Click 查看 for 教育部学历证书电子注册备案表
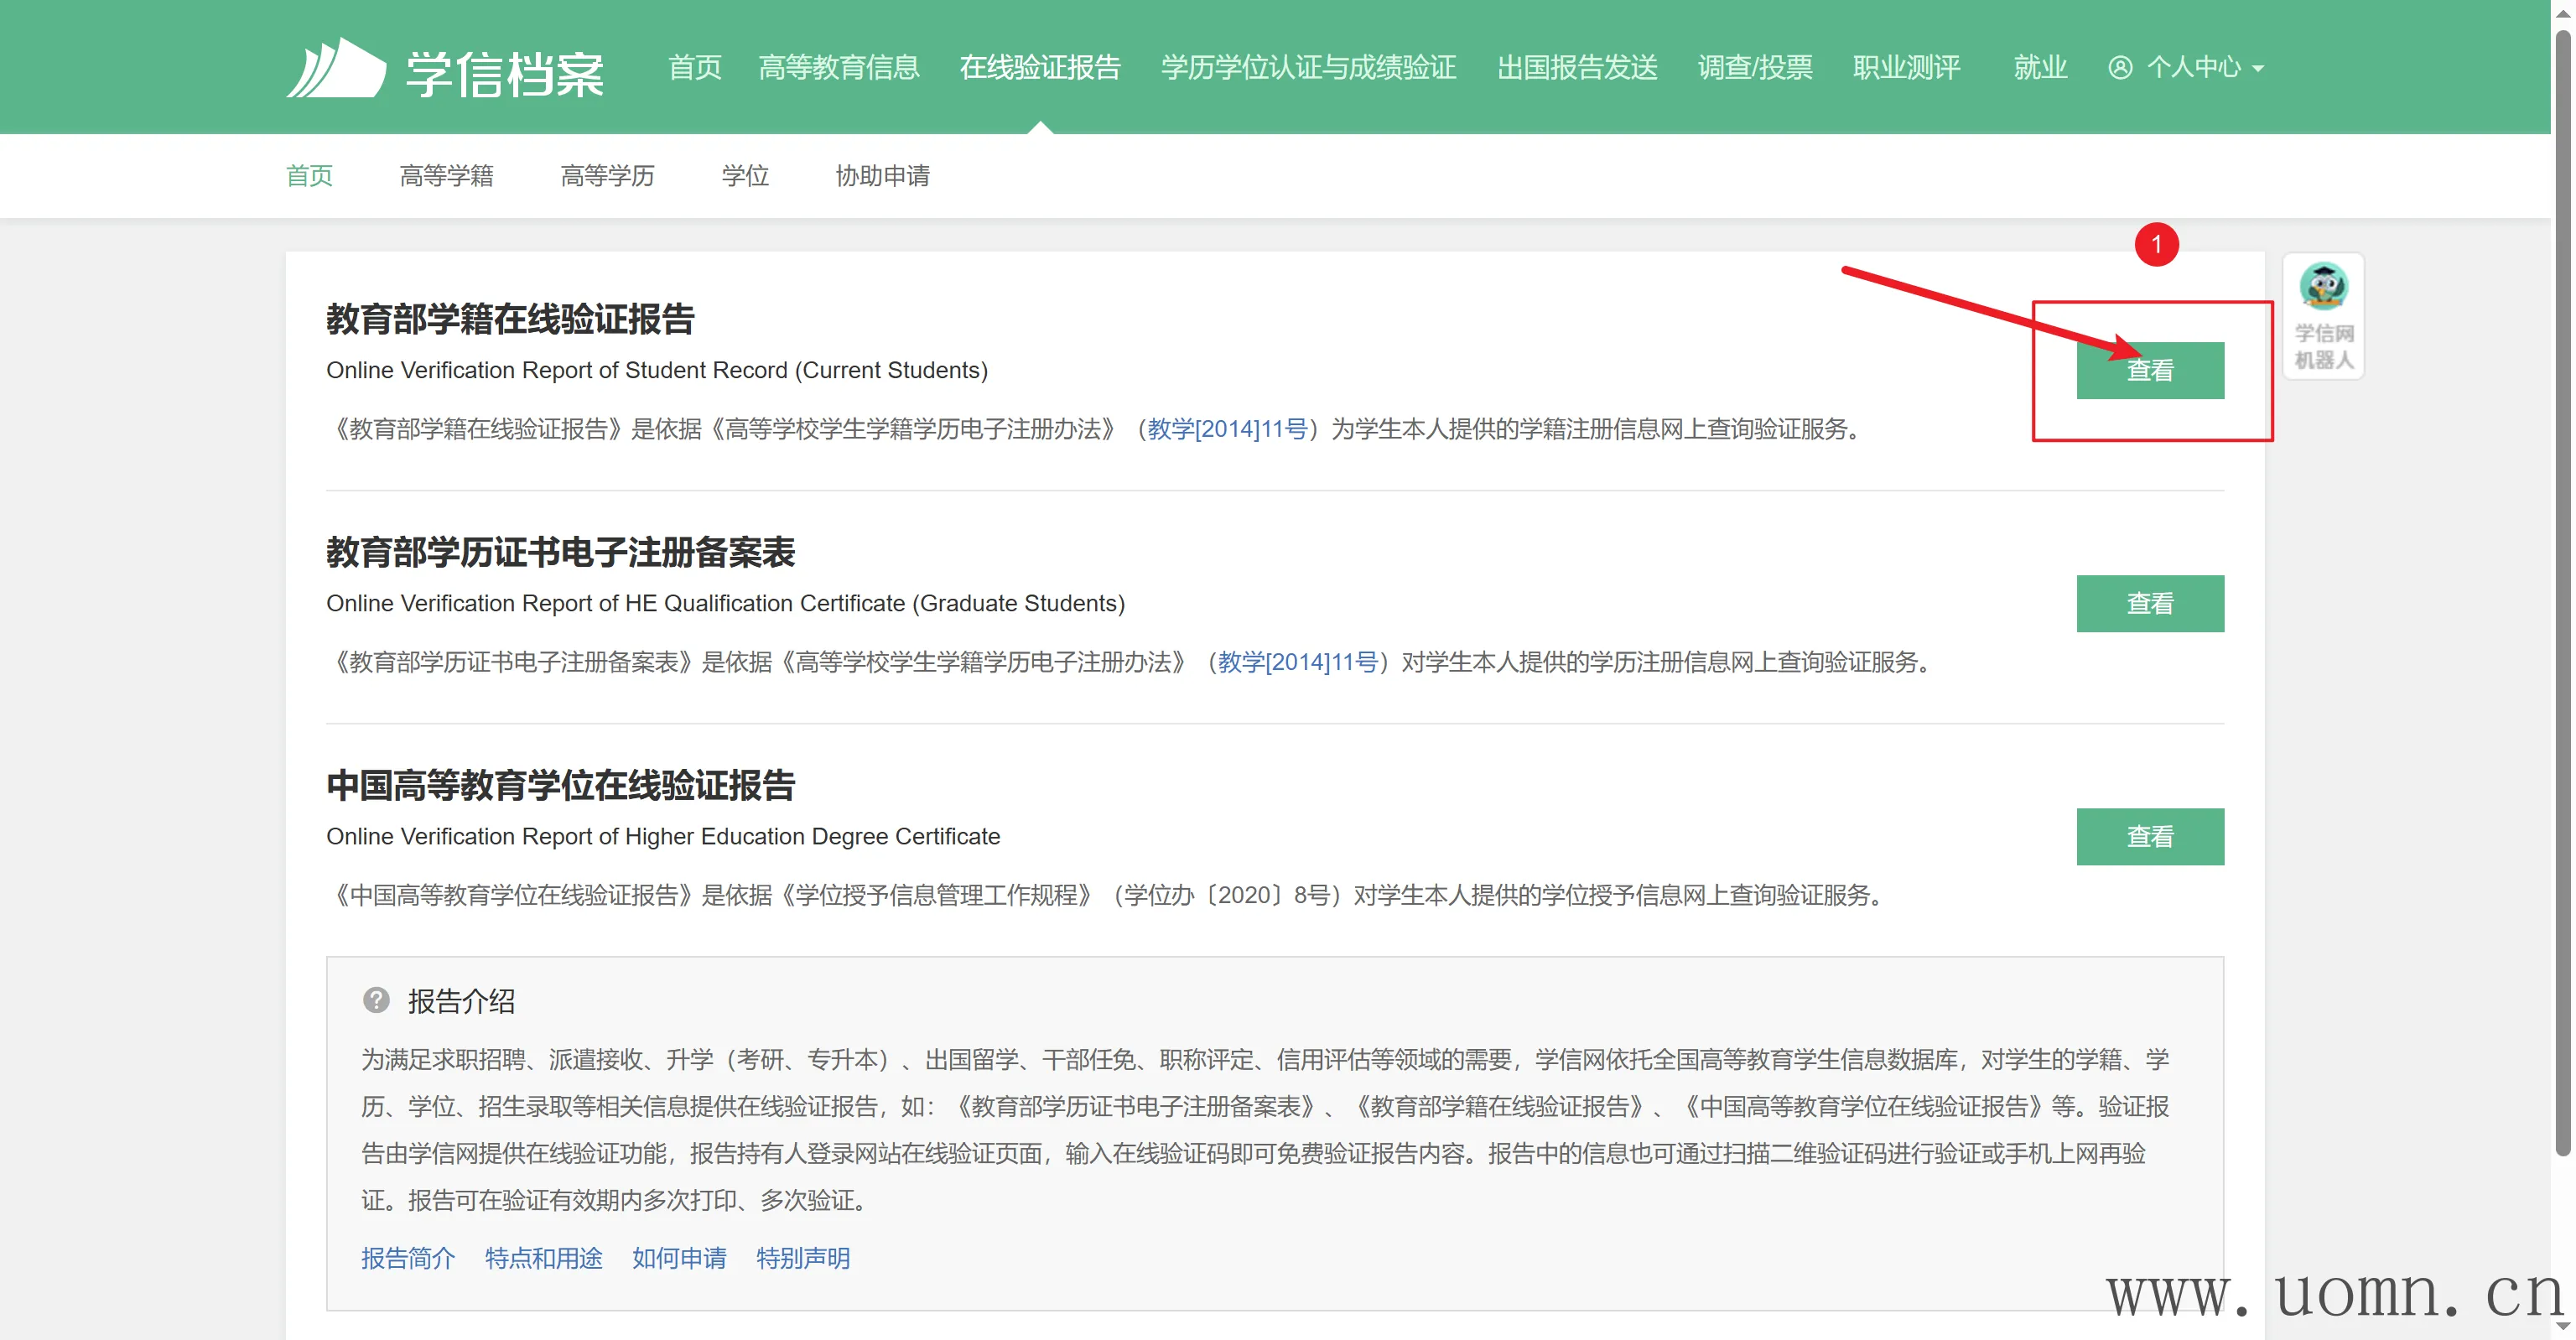Screen dimensions: 2576x1340 2149,603
